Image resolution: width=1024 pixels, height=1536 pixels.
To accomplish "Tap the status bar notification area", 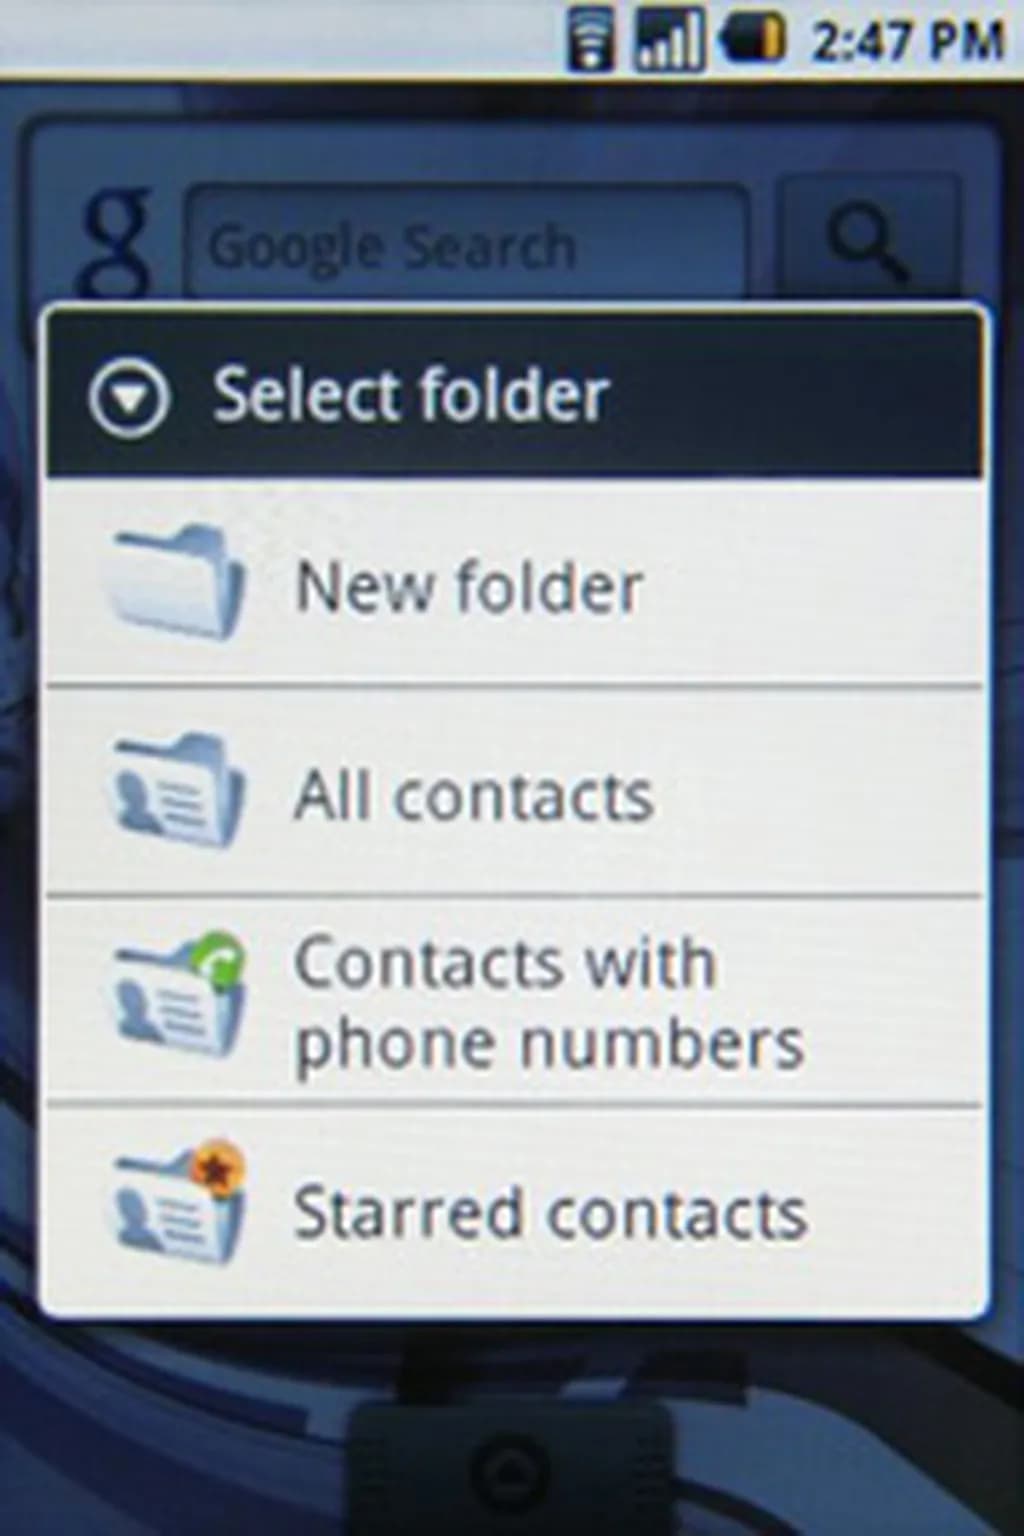I will point(280,38).
